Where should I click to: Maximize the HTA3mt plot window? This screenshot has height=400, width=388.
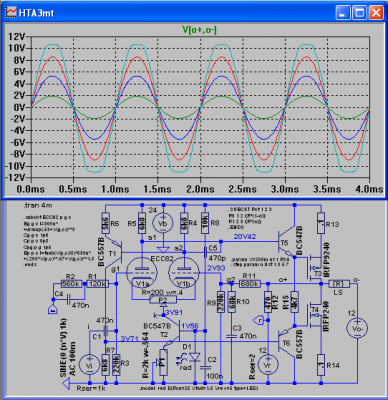click(360, 13)
